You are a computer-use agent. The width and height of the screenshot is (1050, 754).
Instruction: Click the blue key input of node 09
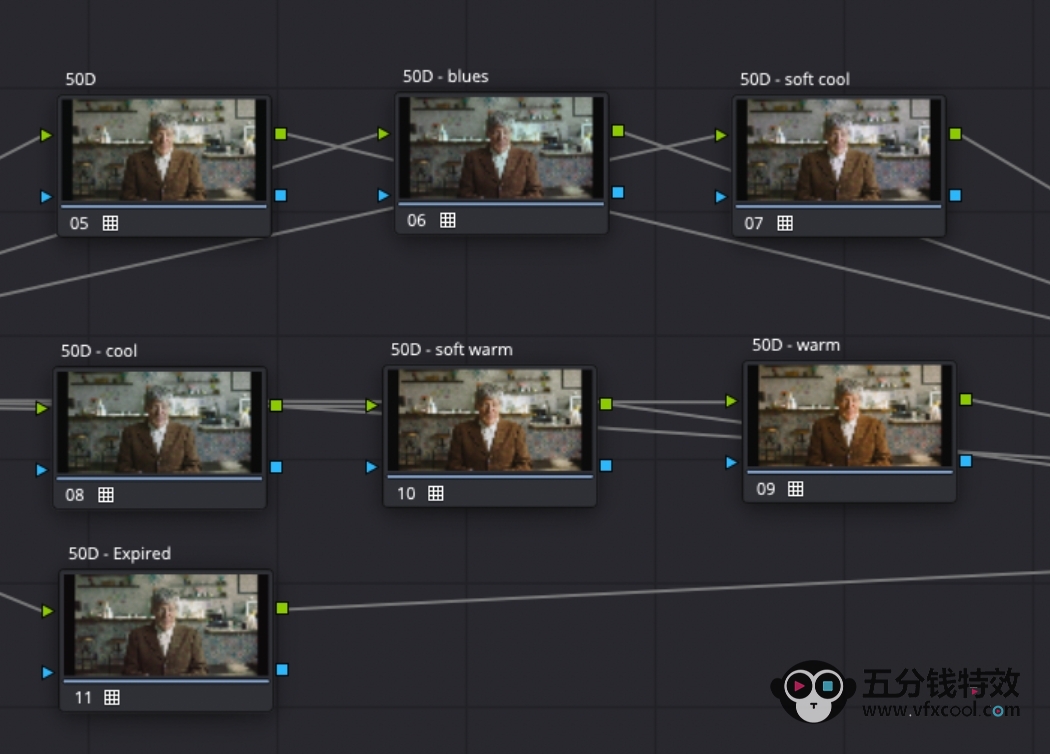click(x=731, y=463)
